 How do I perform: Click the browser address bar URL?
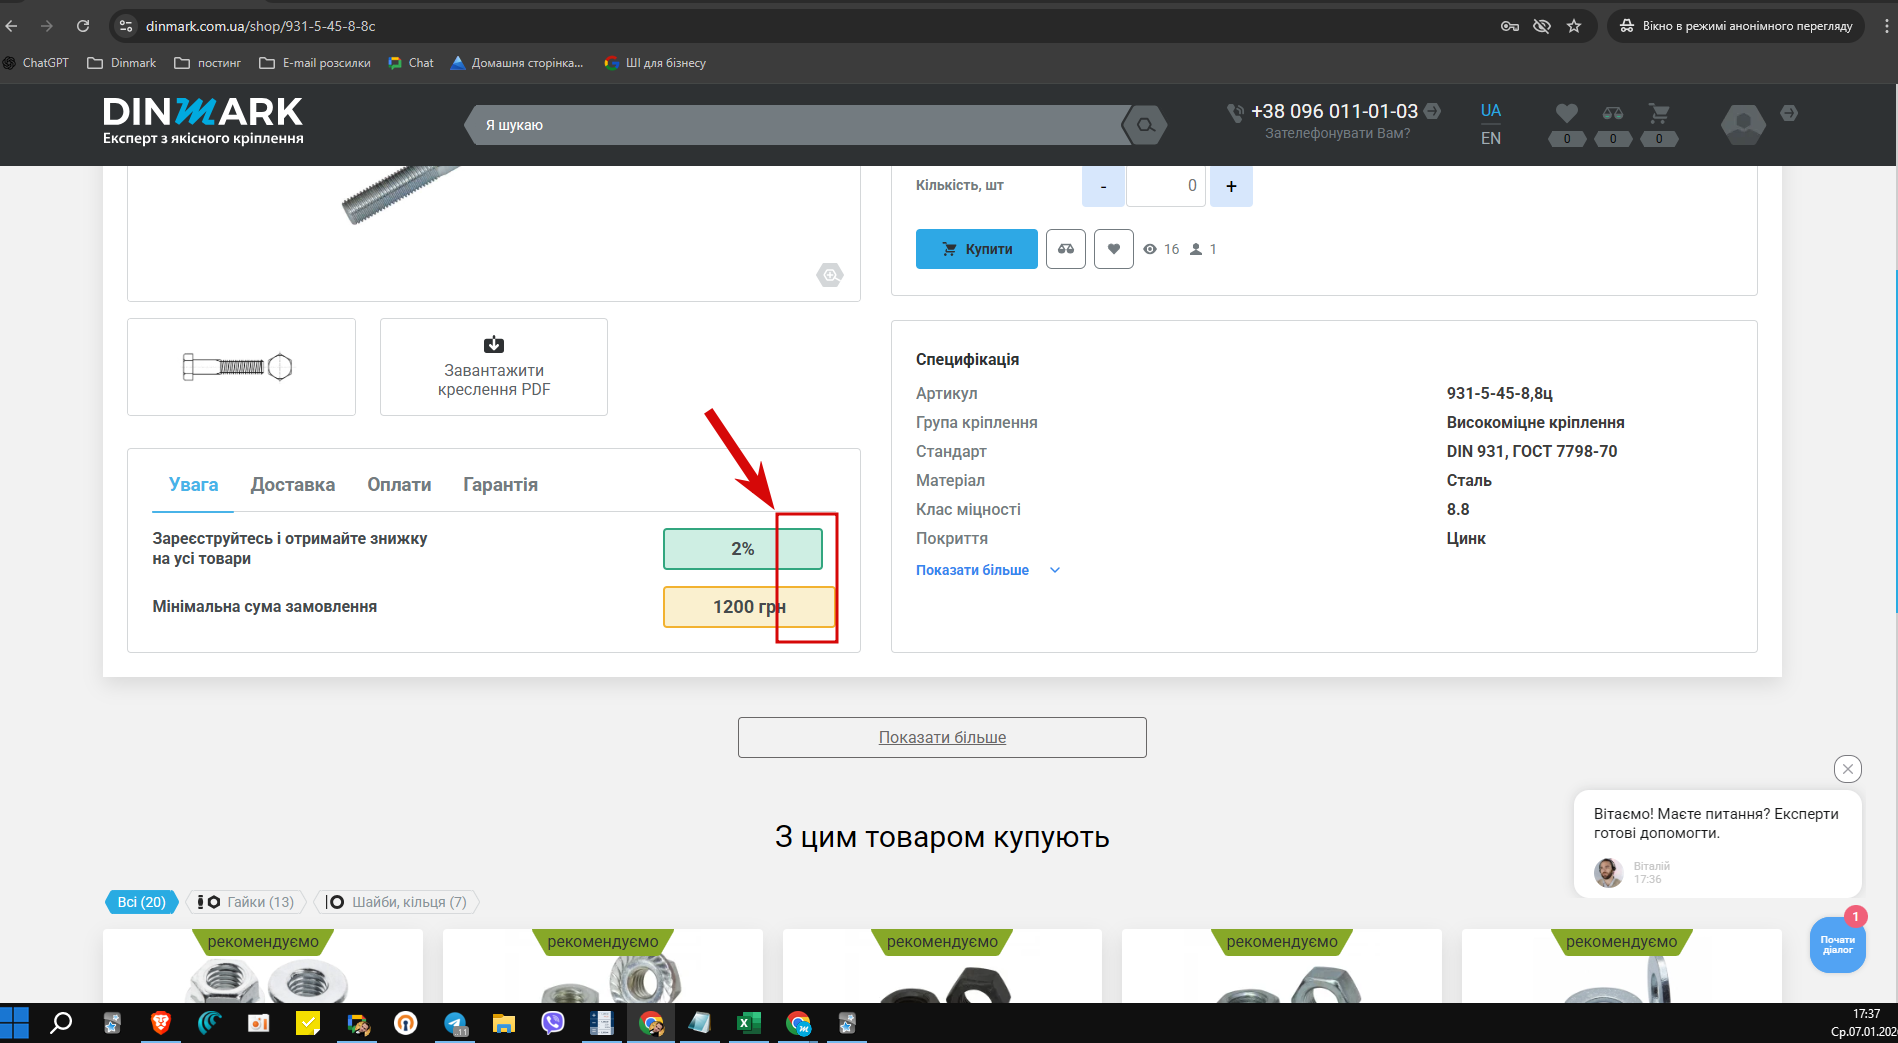click(x=261, y=26)
